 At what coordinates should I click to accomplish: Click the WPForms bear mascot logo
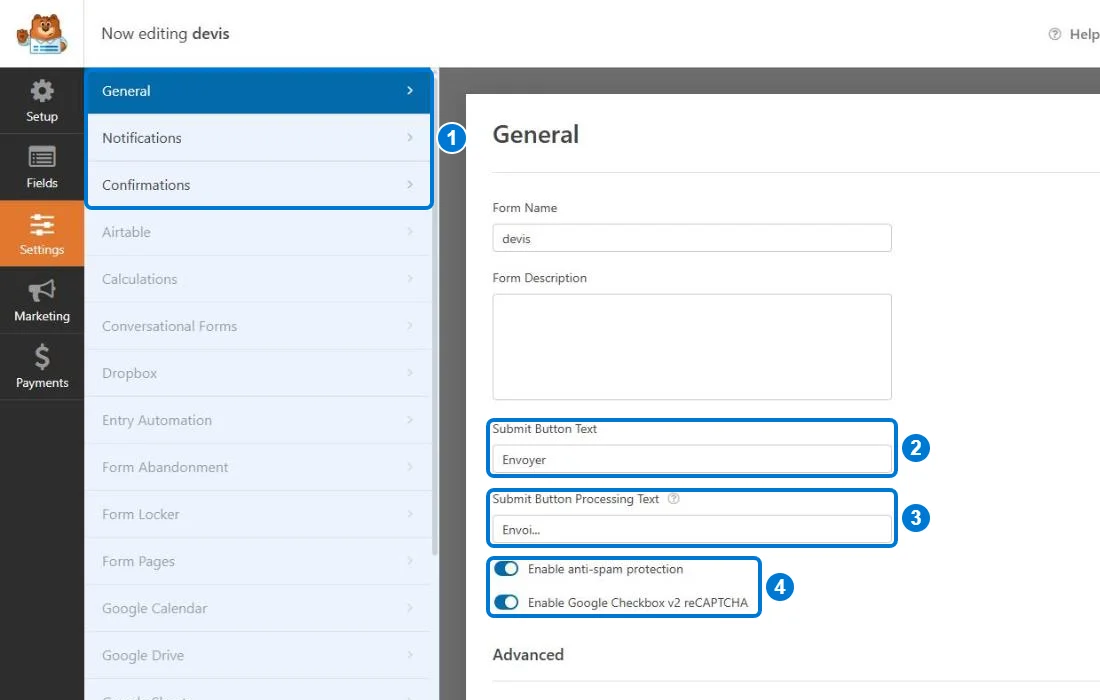[42, 34]
